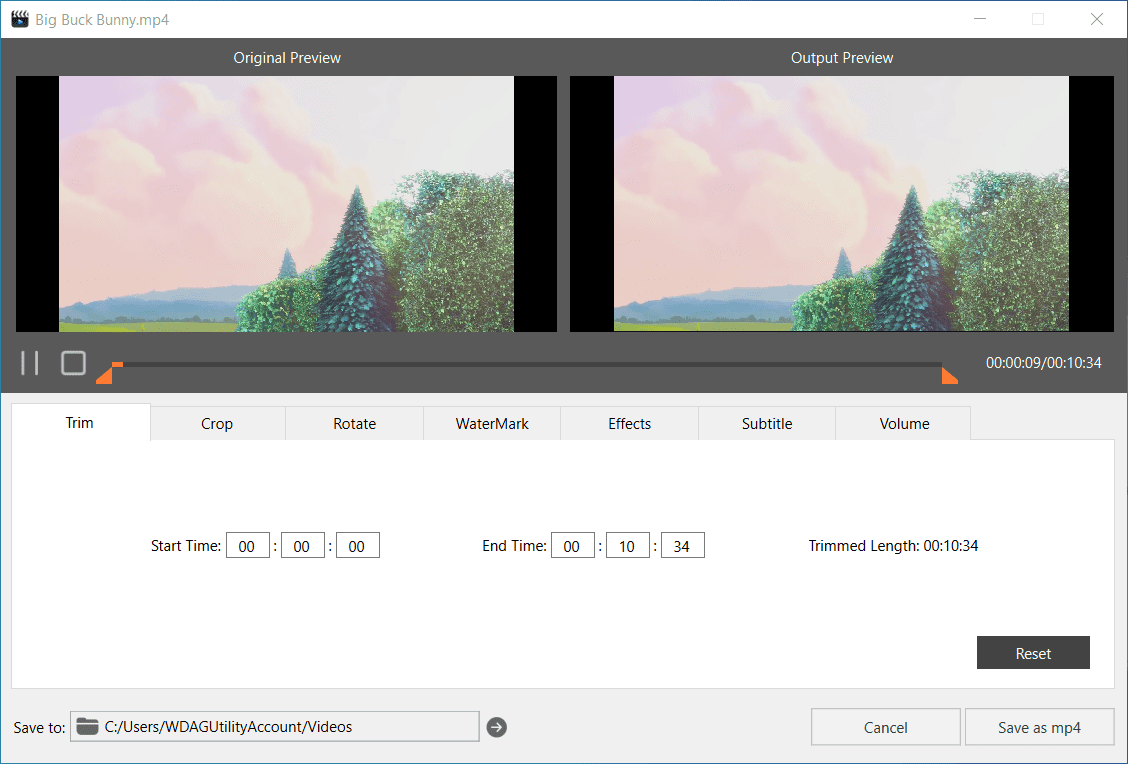Click the app clapperboard icon in title bar
The height and width of the screenshot is (764, 1128).
(x=20, y=19)
